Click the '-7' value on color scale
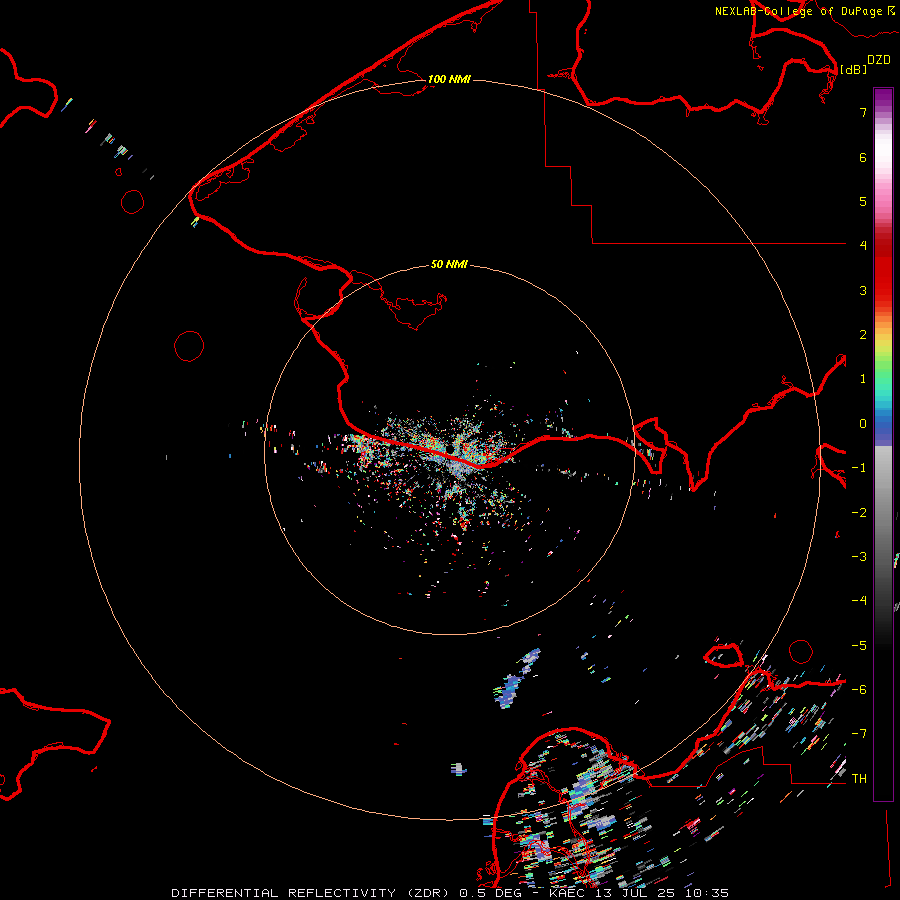900x900 pixels. tap(859, 734)
